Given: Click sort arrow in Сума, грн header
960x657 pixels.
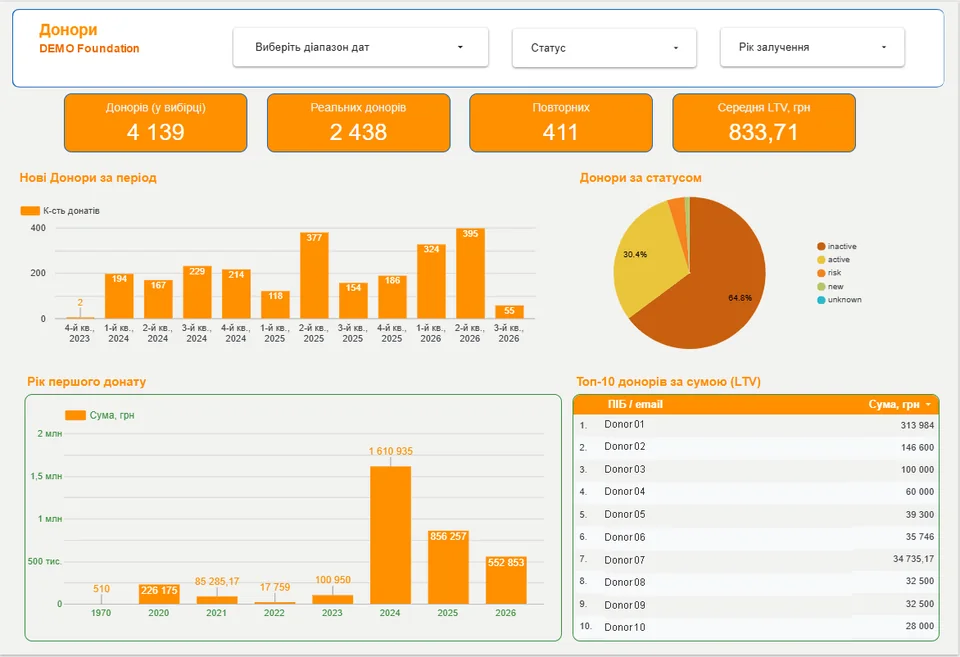Looking at the screenshot, I should pos(929,405).
